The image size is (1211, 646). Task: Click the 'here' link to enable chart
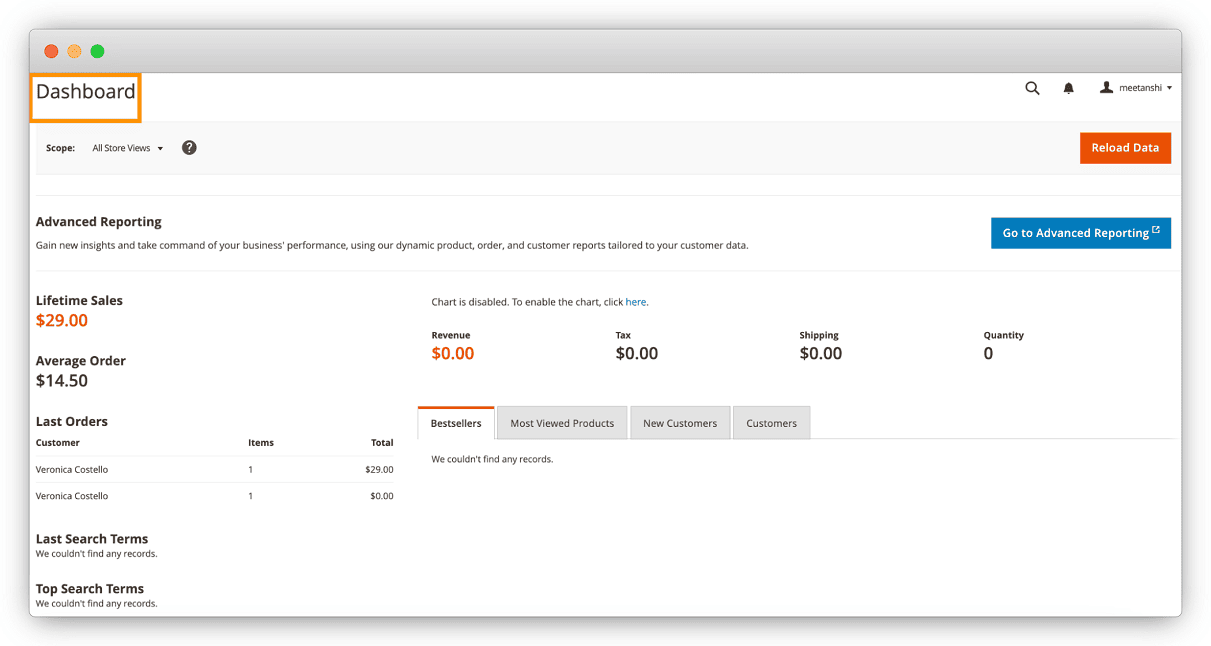[x=636, y=302]
